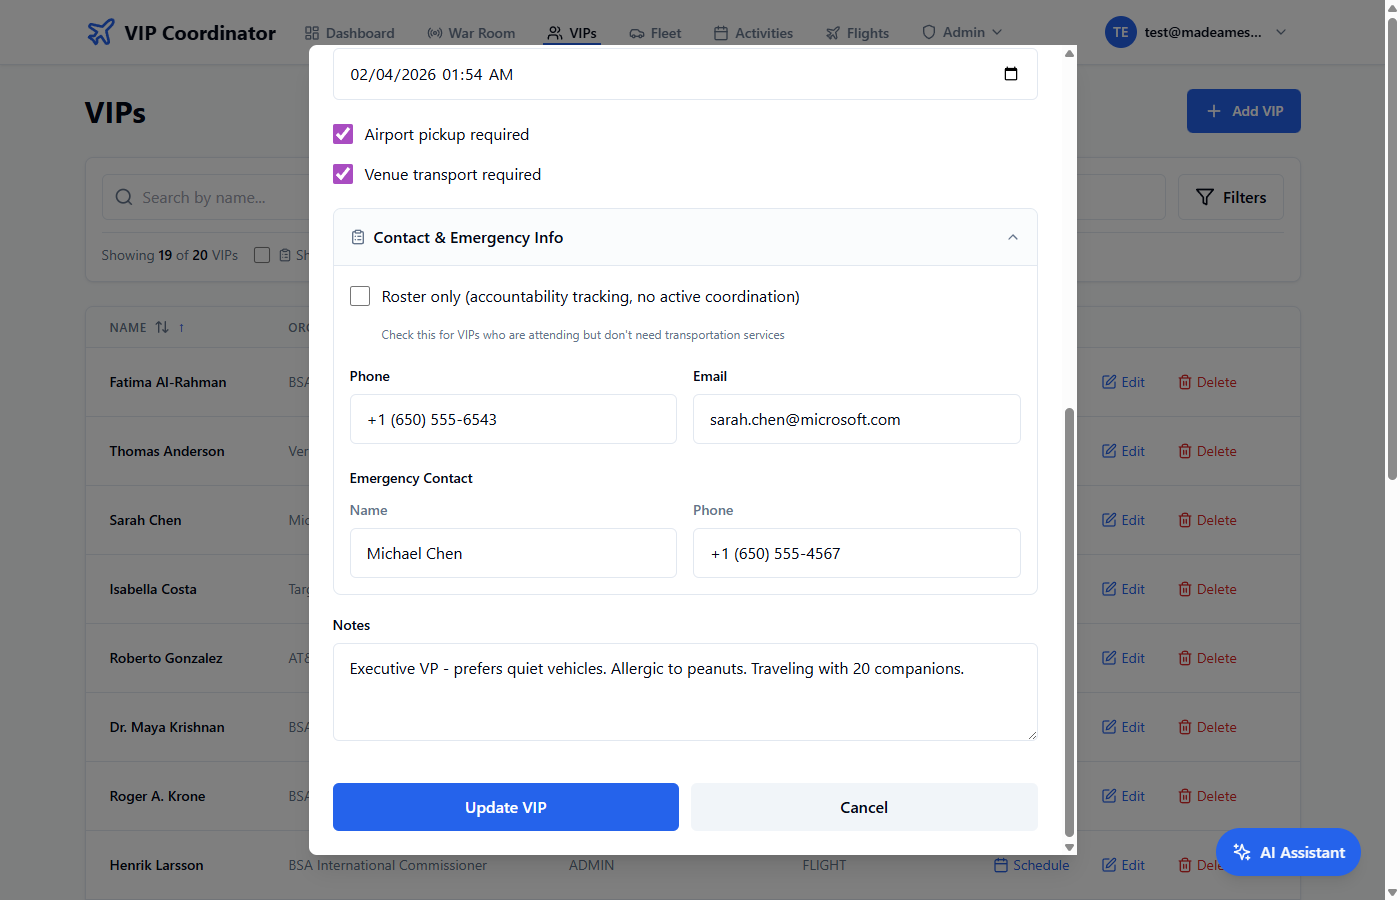Click the sort arrows icon beside NAME
This screenshot has height=900, width=1400.
(x=162, y=328)
